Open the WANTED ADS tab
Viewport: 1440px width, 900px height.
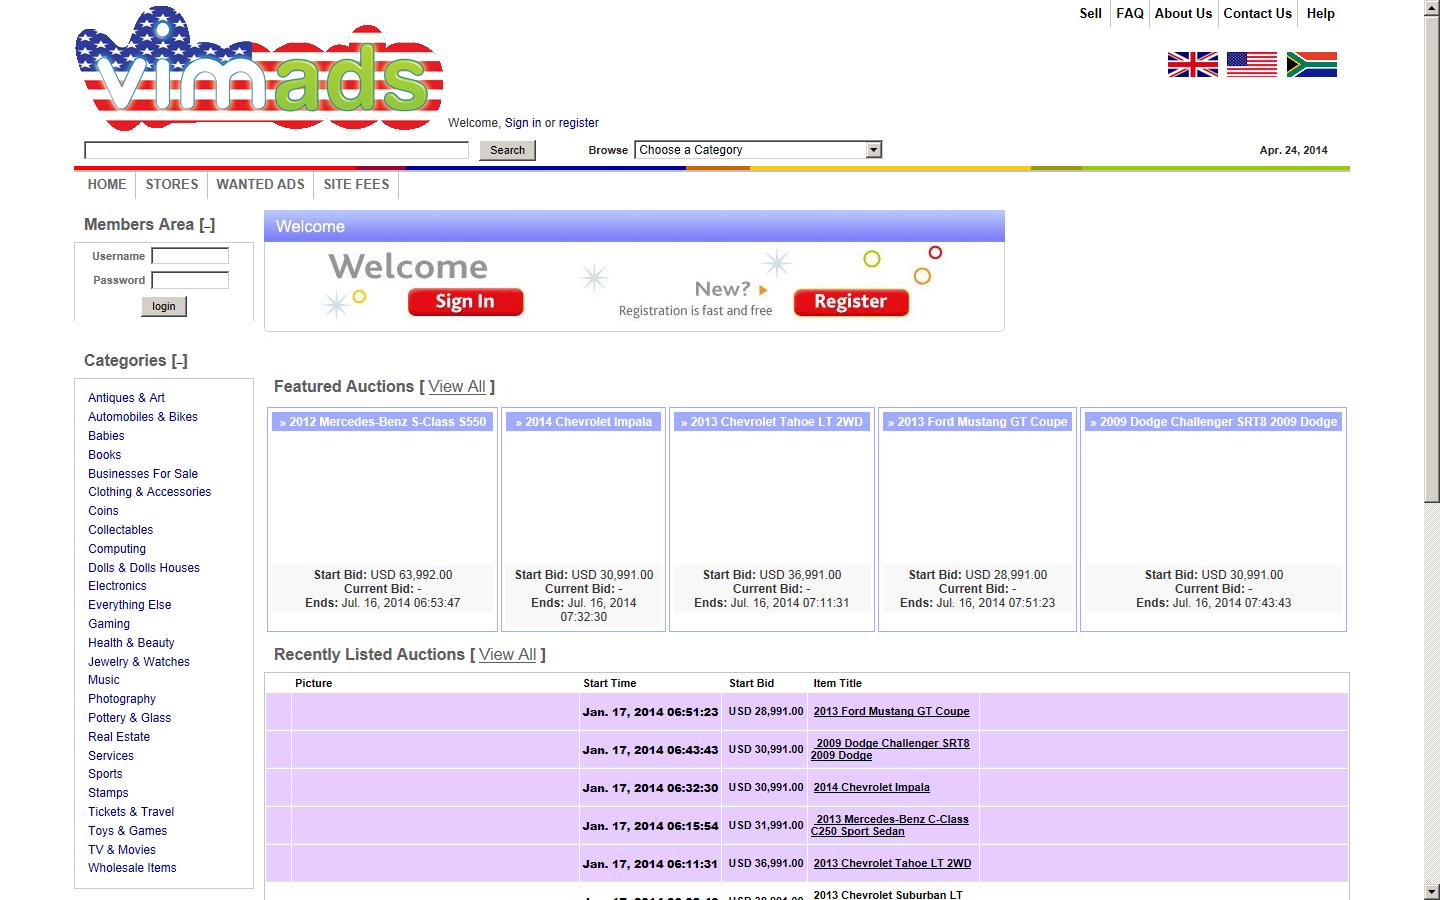(260, 184)
